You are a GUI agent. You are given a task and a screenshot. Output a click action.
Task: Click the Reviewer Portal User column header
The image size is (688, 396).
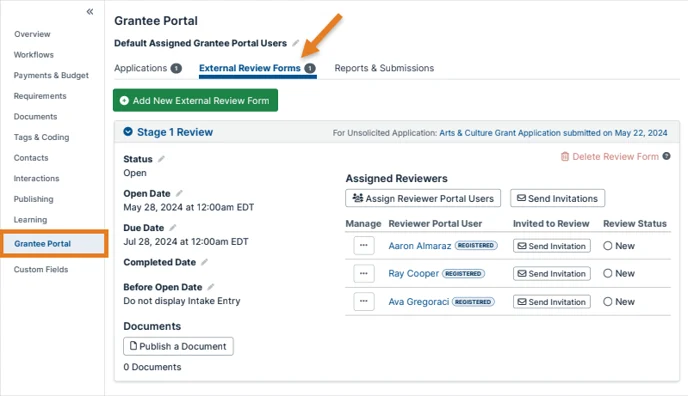click(435, 224)
